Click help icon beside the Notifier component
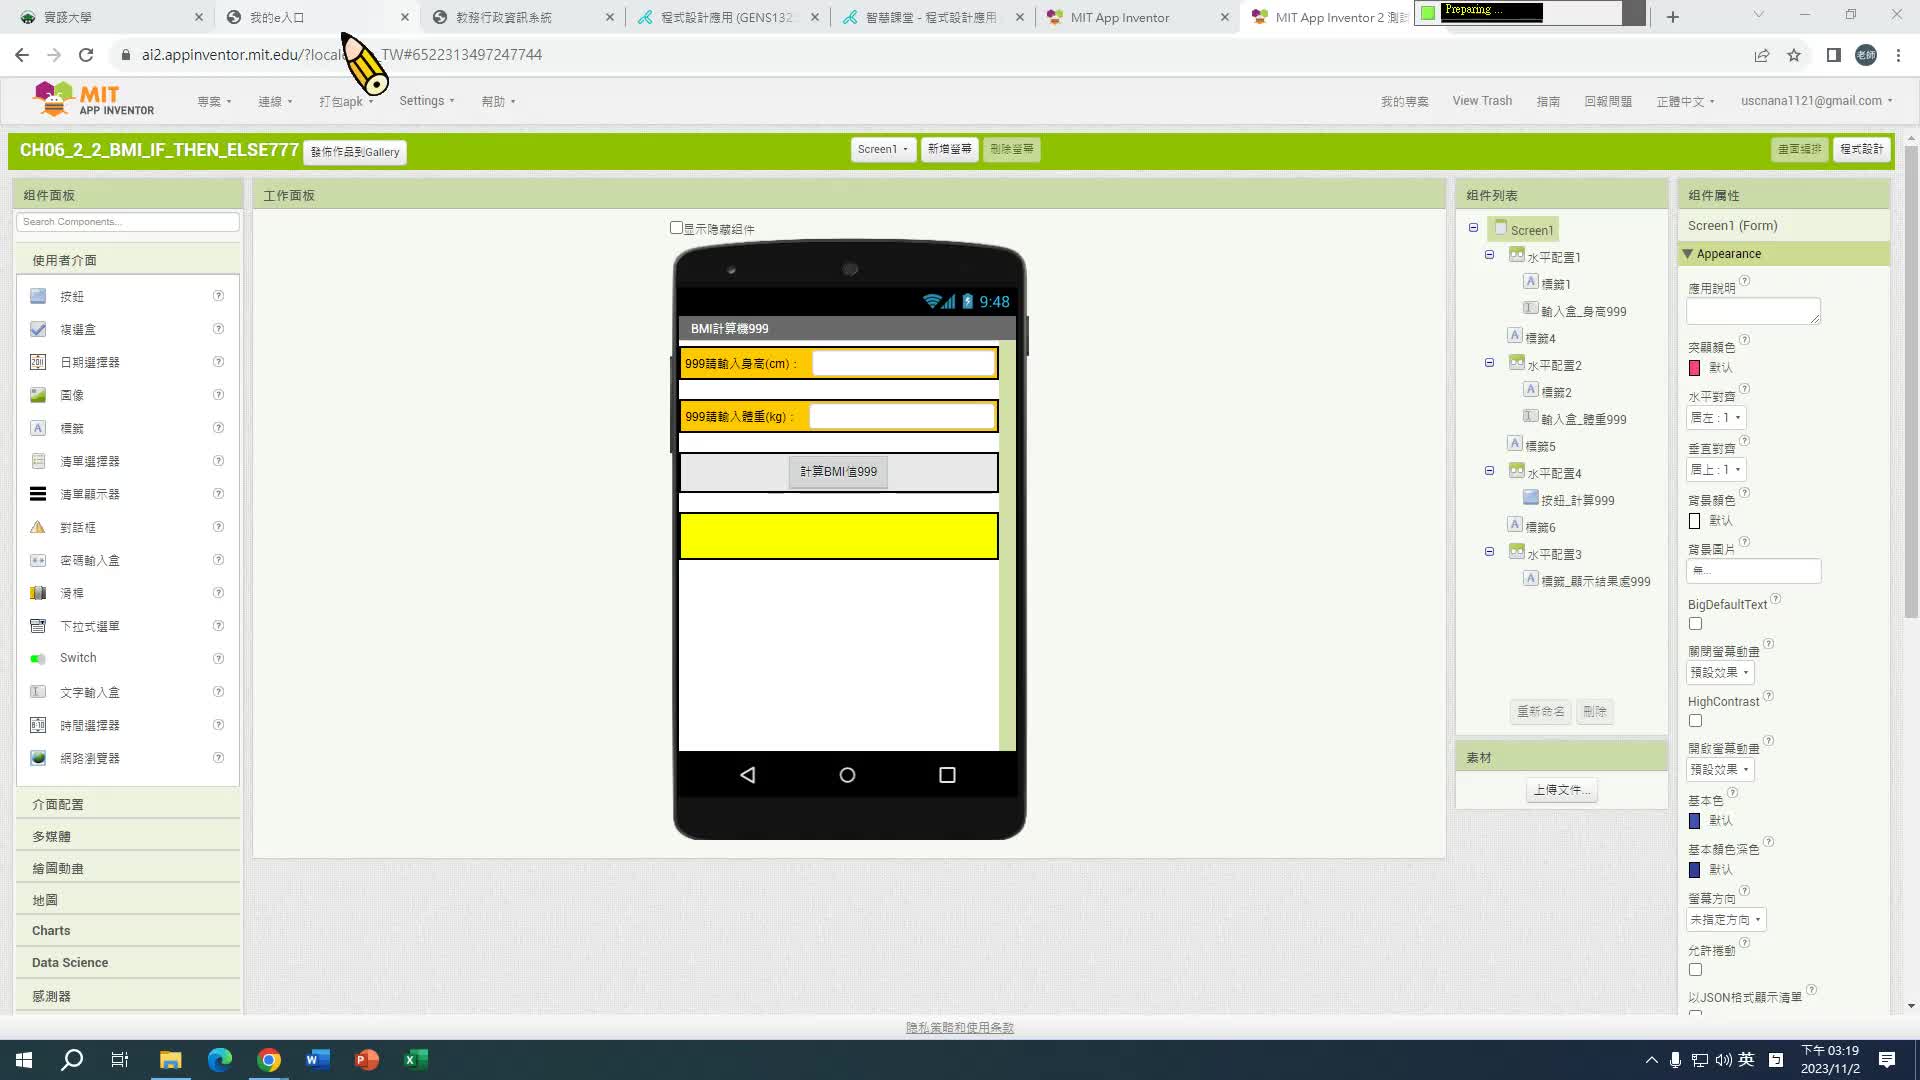Image resolution: width=1920 pixels, height=1080 pixels. click(x=218, y=527)
